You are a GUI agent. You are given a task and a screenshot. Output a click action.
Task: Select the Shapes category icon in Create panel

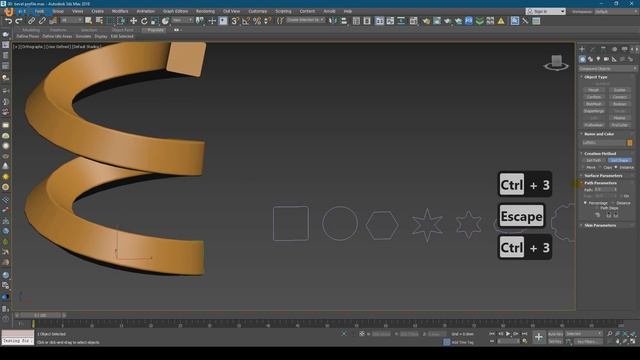590,60
